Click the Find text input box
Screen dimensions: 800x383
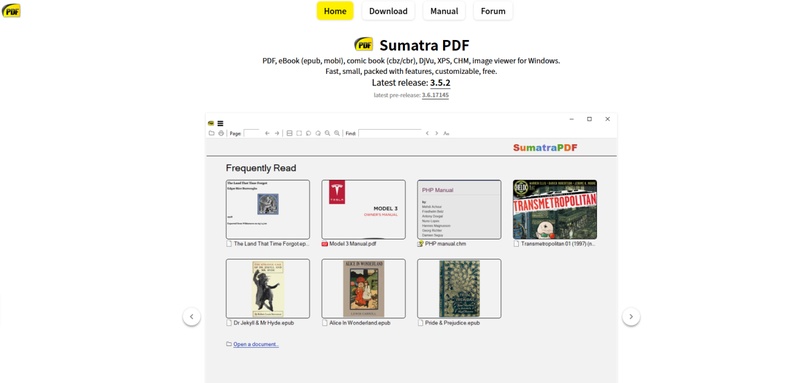[x=390, y=133]
